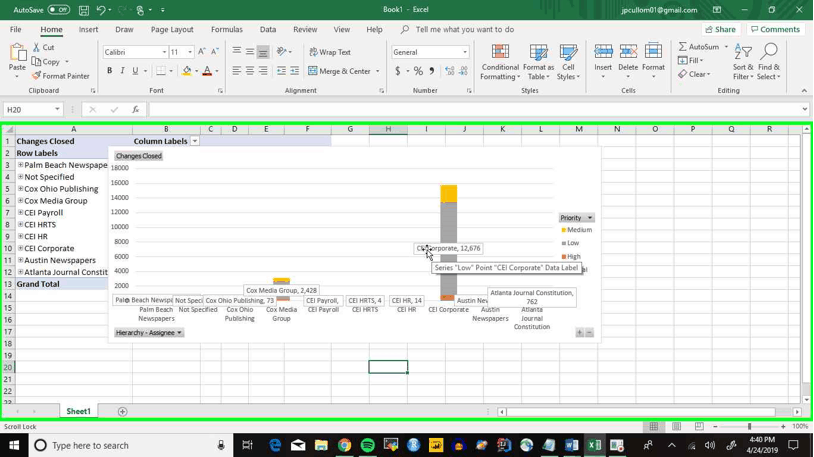814x457 pixels.
Task: Open Cell Styles gallery
Action: point(568,62)
